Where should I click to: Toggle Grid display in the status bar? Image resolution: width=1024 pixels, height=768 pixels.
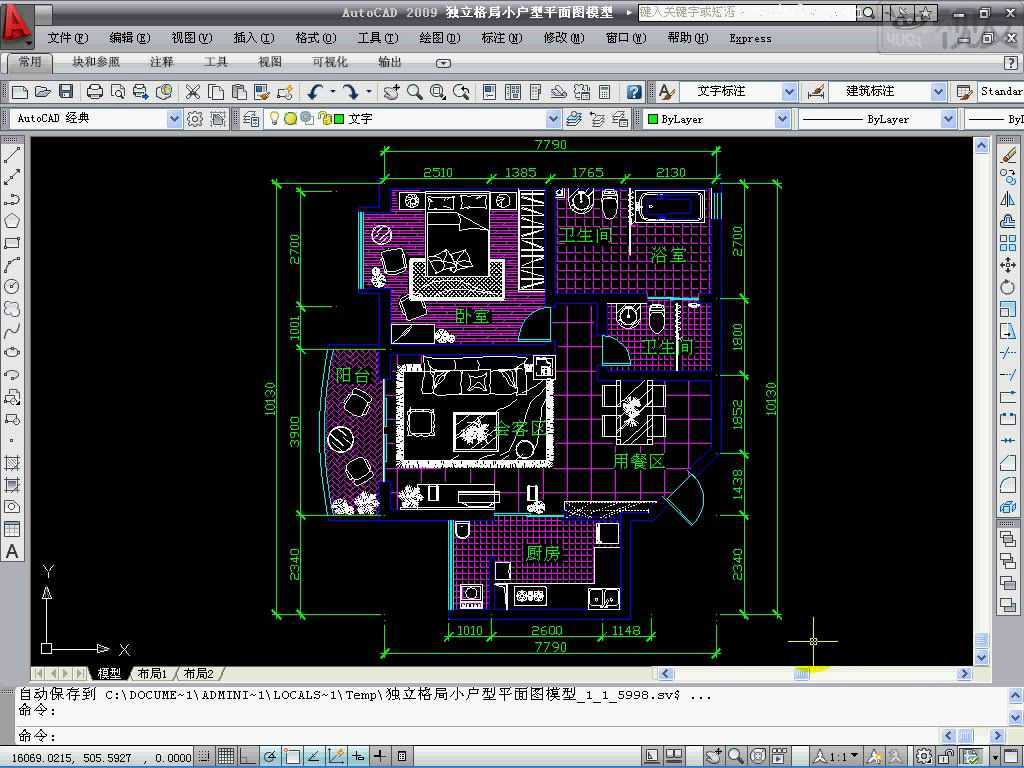point(226,756)
